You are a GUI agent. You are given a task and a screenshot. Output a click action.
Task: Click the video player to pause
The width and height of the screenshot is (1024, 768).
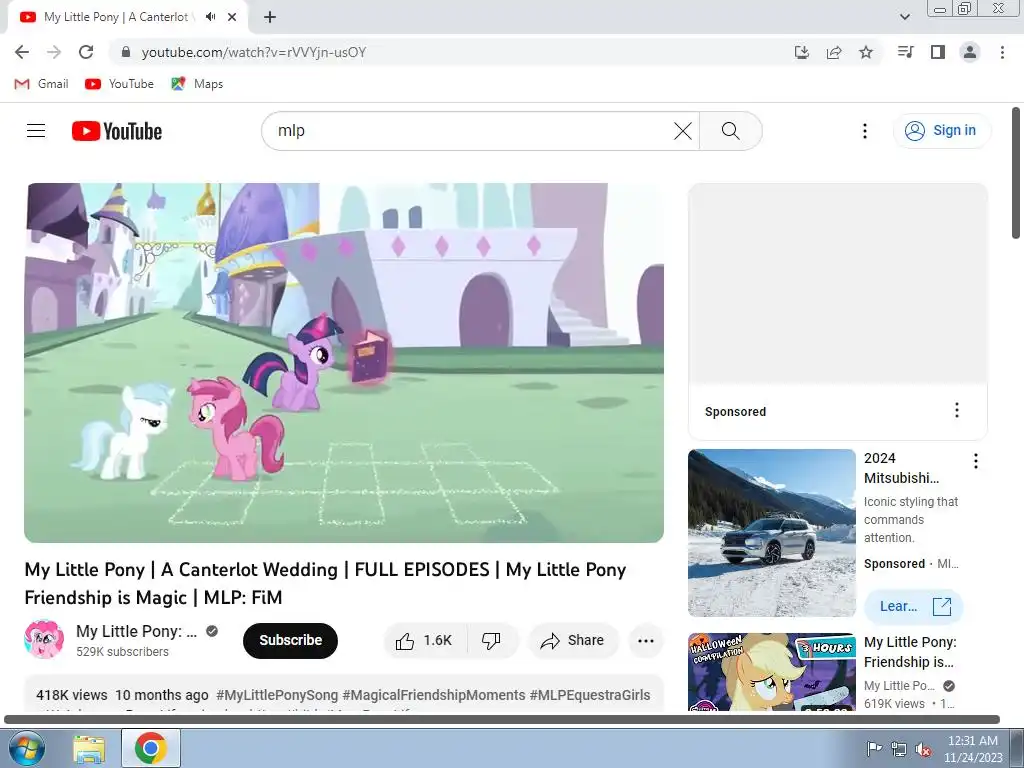pyautogui.click(x=344, y=362)
